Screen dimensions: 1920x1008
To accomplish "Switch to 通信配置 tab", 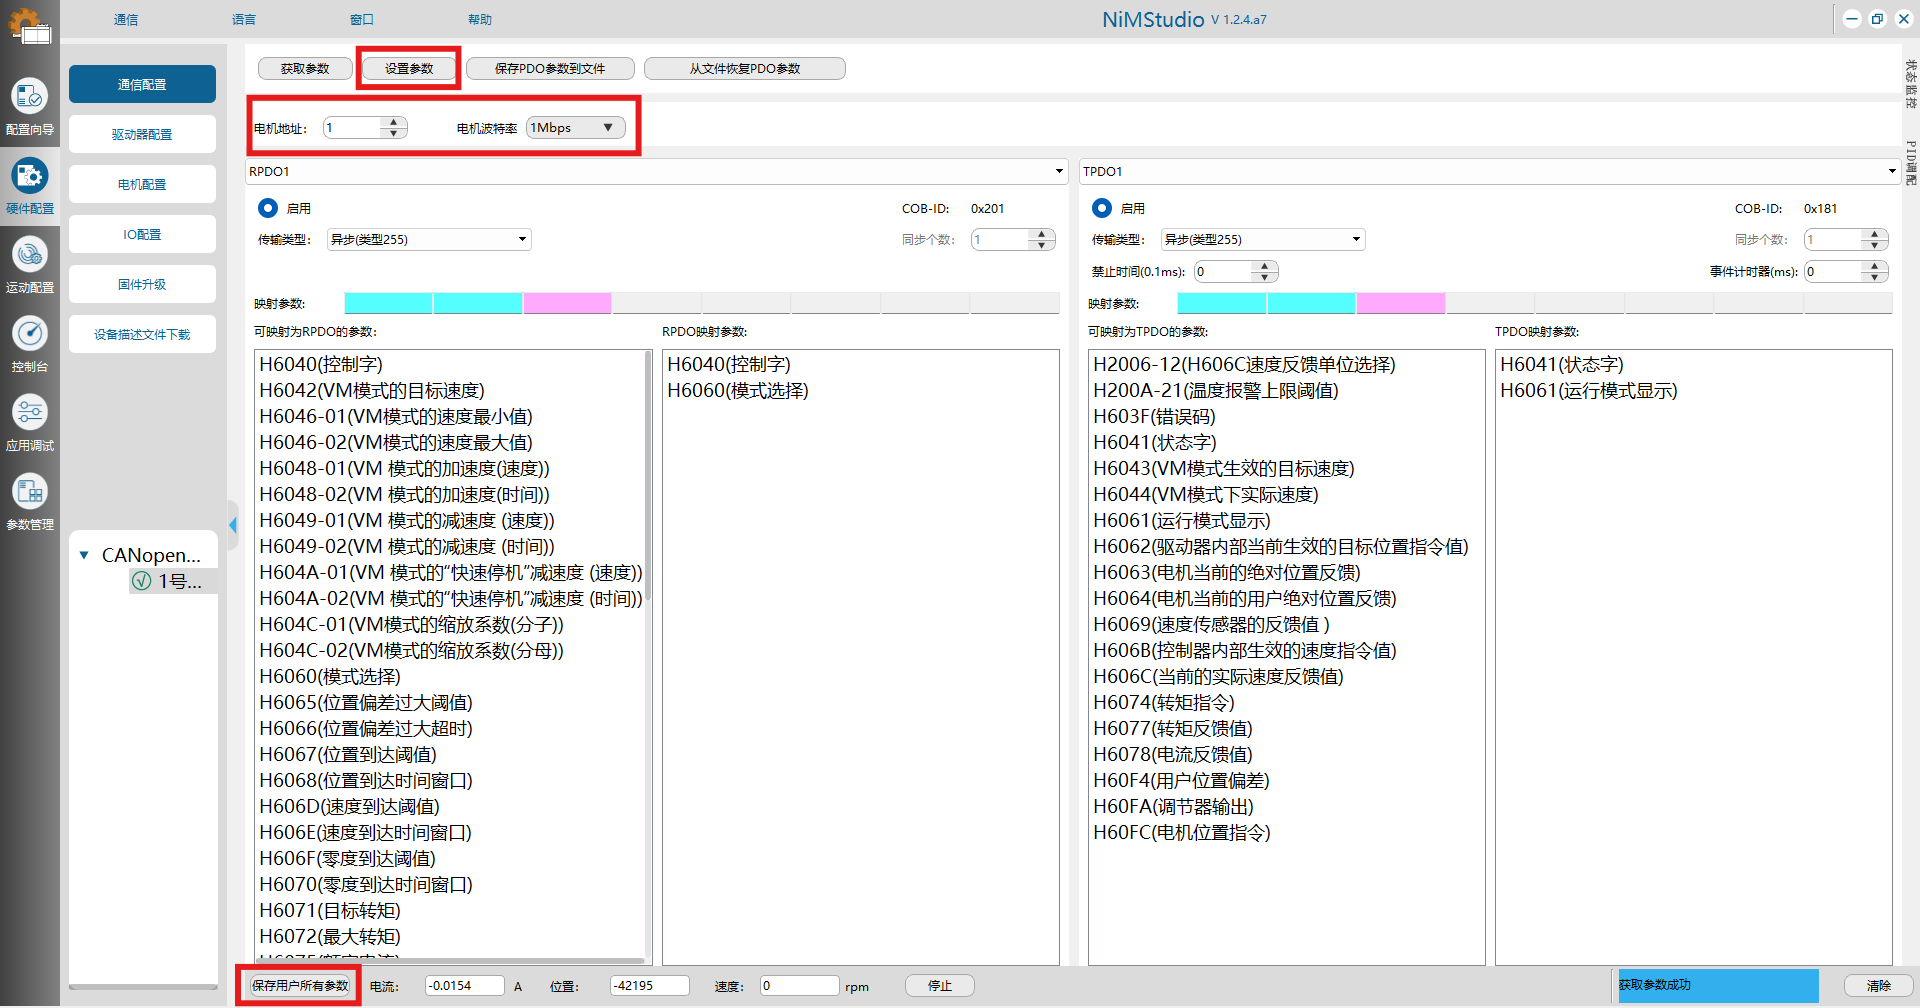I will [x=142, y=84].
